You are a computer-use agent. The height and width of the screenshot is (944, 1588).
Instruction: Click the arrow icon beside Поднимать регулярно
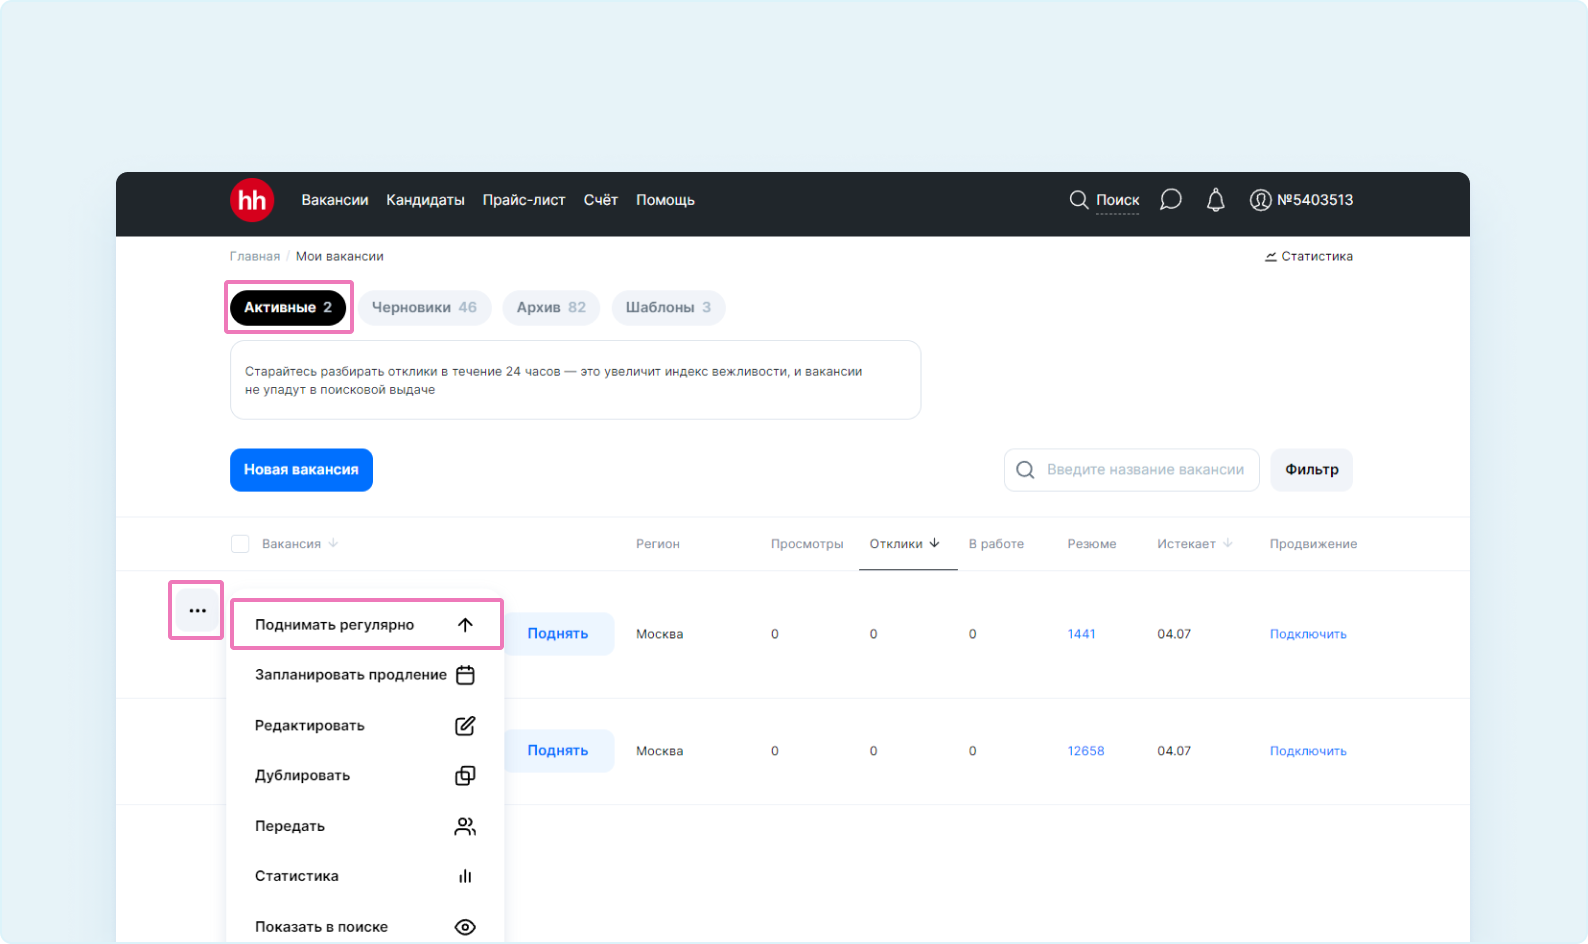click(465, 625)
